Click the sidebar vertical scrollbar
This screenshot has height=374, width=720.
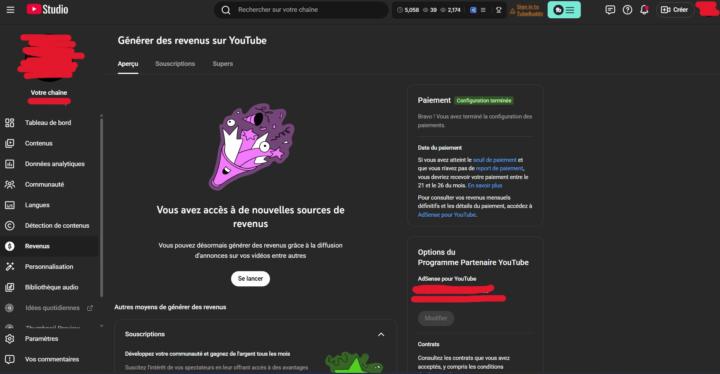[101, 207]
